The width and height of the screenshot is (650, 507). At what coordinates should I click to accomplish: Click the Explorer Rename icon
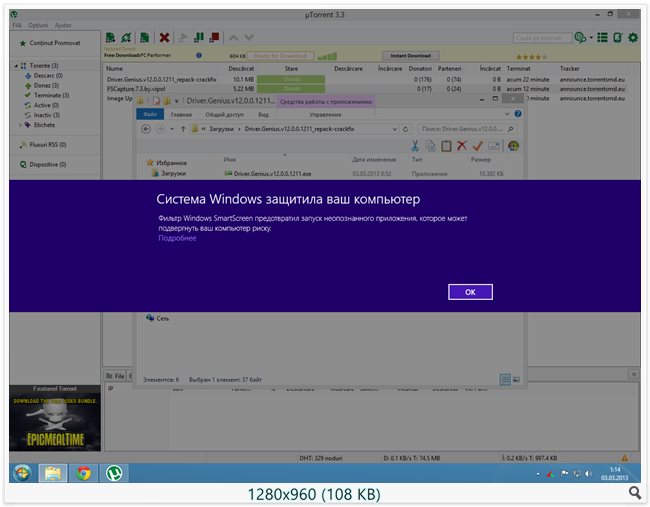[x=494, y=146]
